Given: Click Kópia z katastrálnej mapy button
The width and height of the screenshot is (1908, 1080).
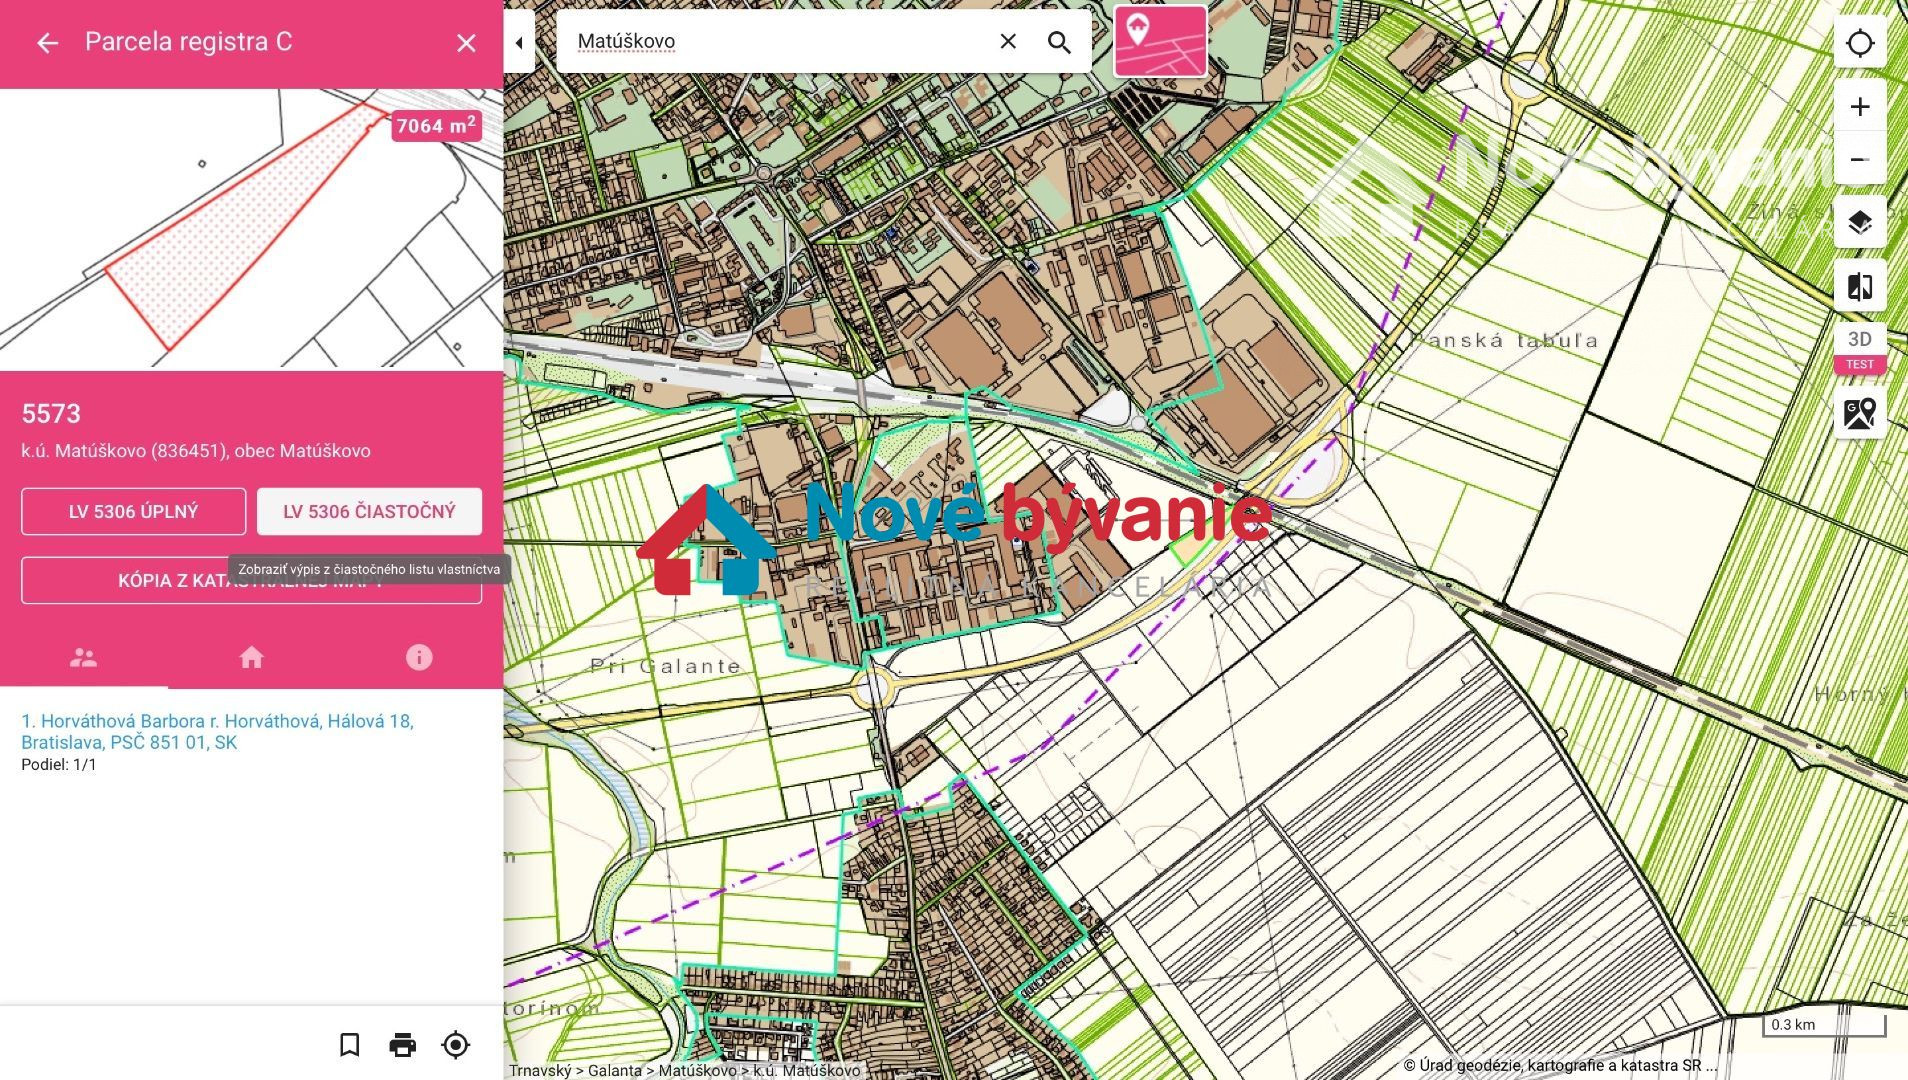Looking at the screenshot, I should pos(251,580).
